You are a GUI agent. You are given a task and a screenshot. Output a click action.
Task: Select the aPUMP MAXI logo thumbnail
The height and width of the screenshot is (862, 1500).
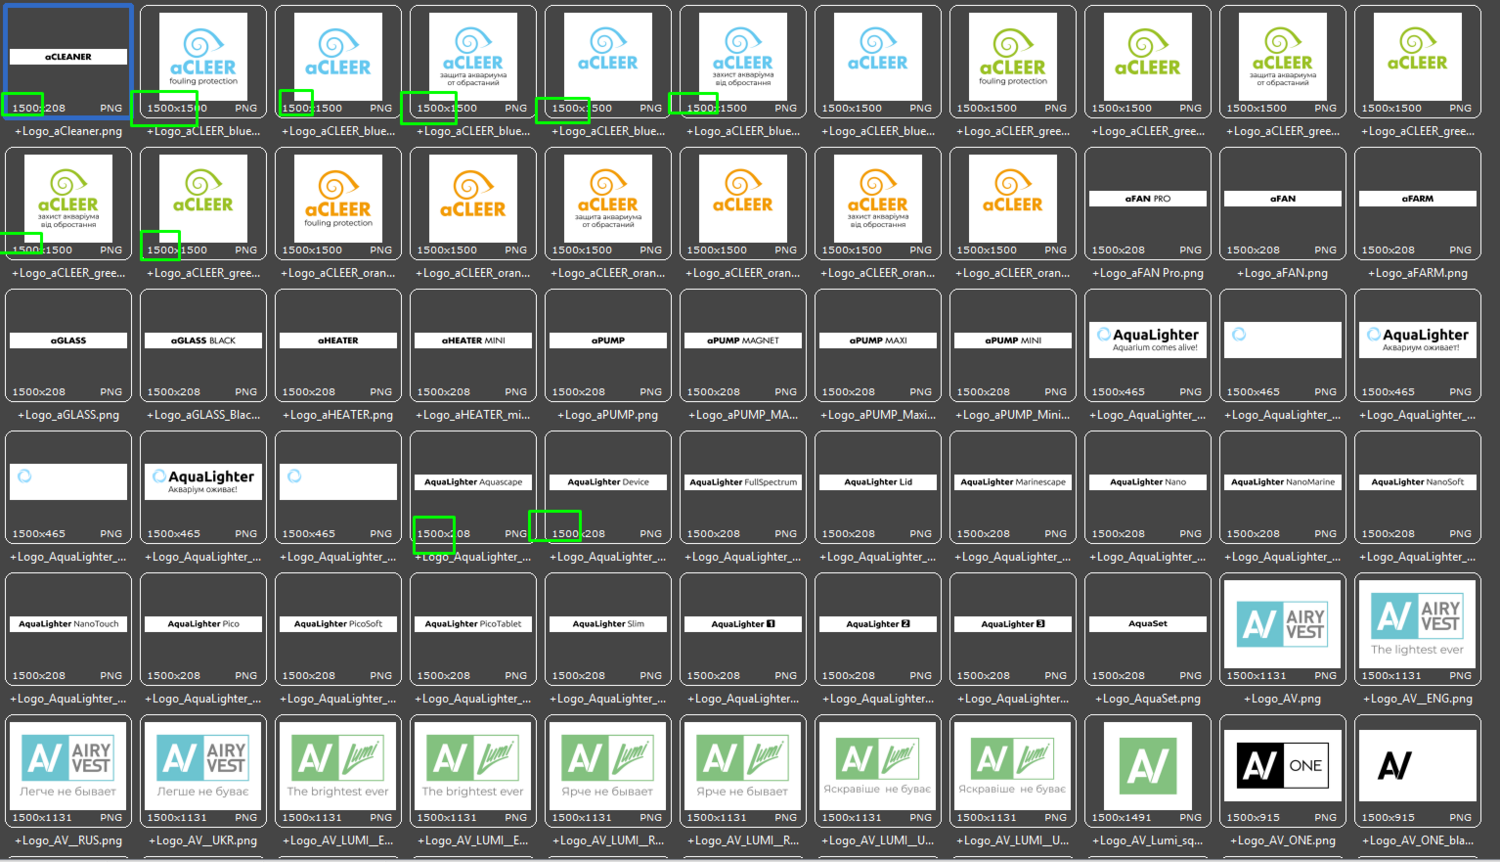pos(878,345)
